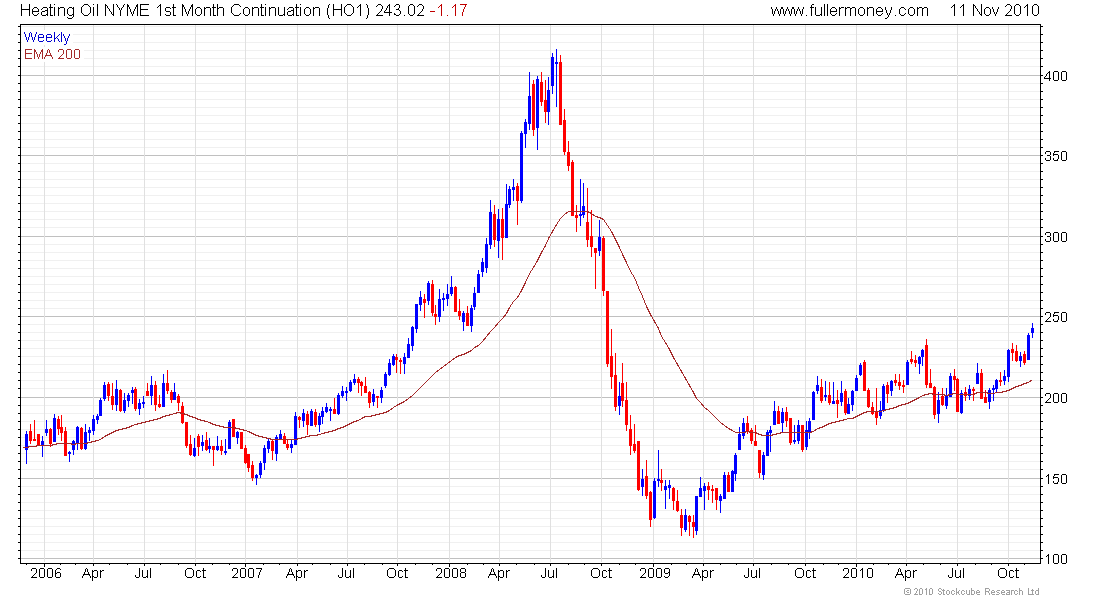Click the price change value -1.17
The width and height of the screenshot is (1100, 600).
[x=448, y=11]
